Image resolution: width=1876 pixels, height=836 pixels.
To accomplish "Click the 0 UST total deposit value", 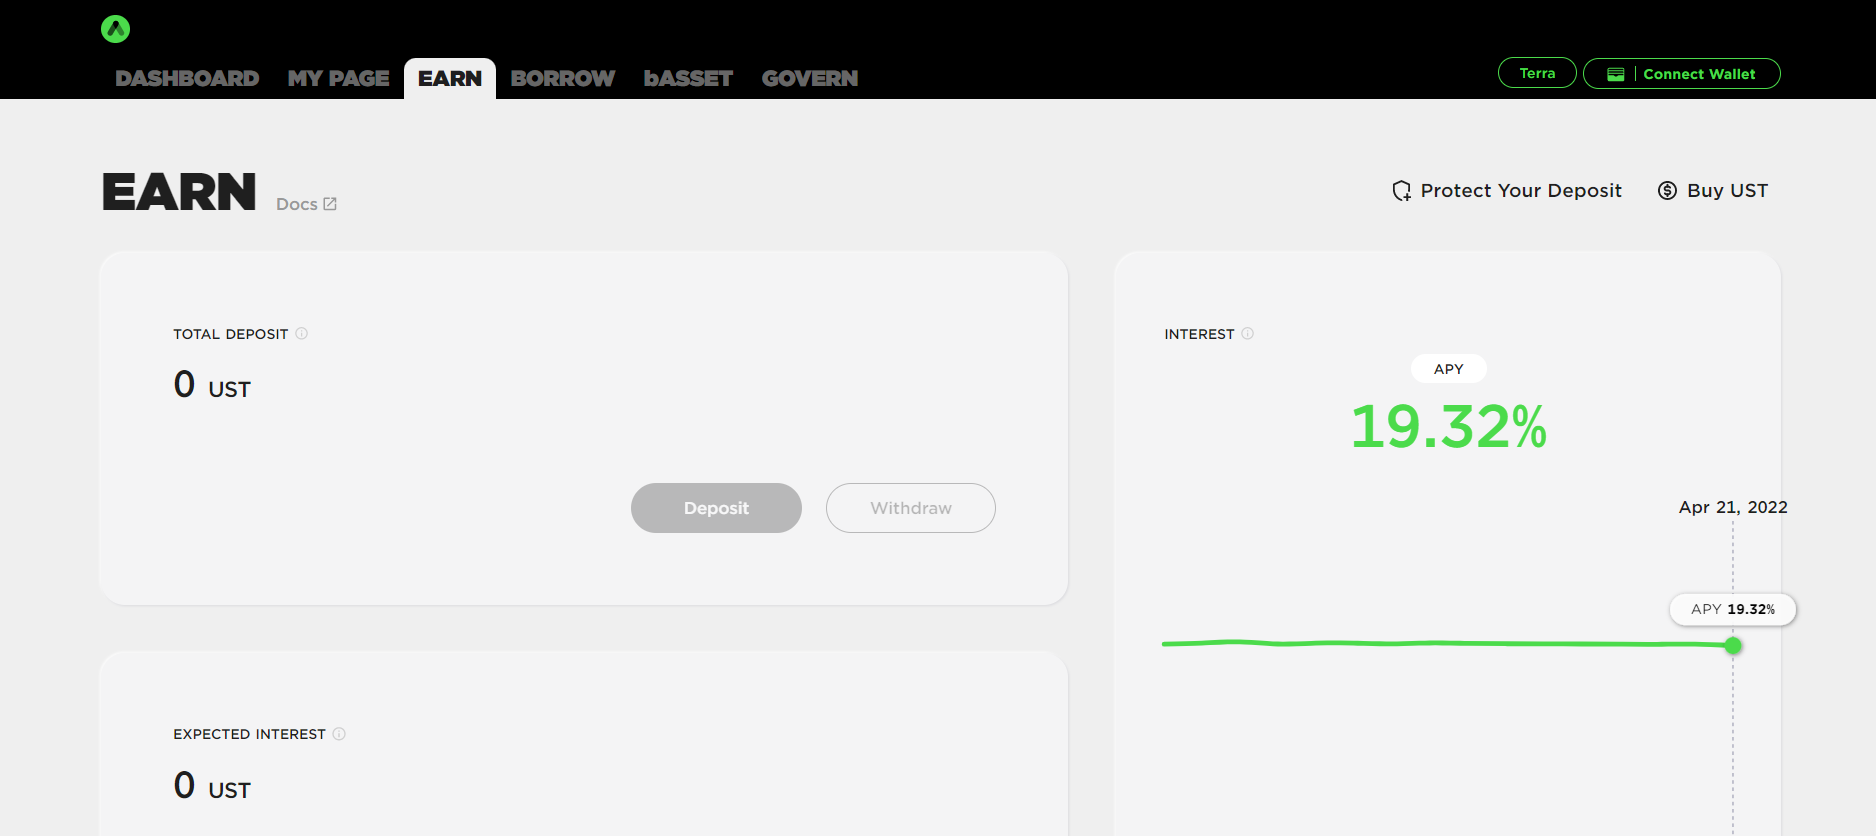I will coord(212,385).
